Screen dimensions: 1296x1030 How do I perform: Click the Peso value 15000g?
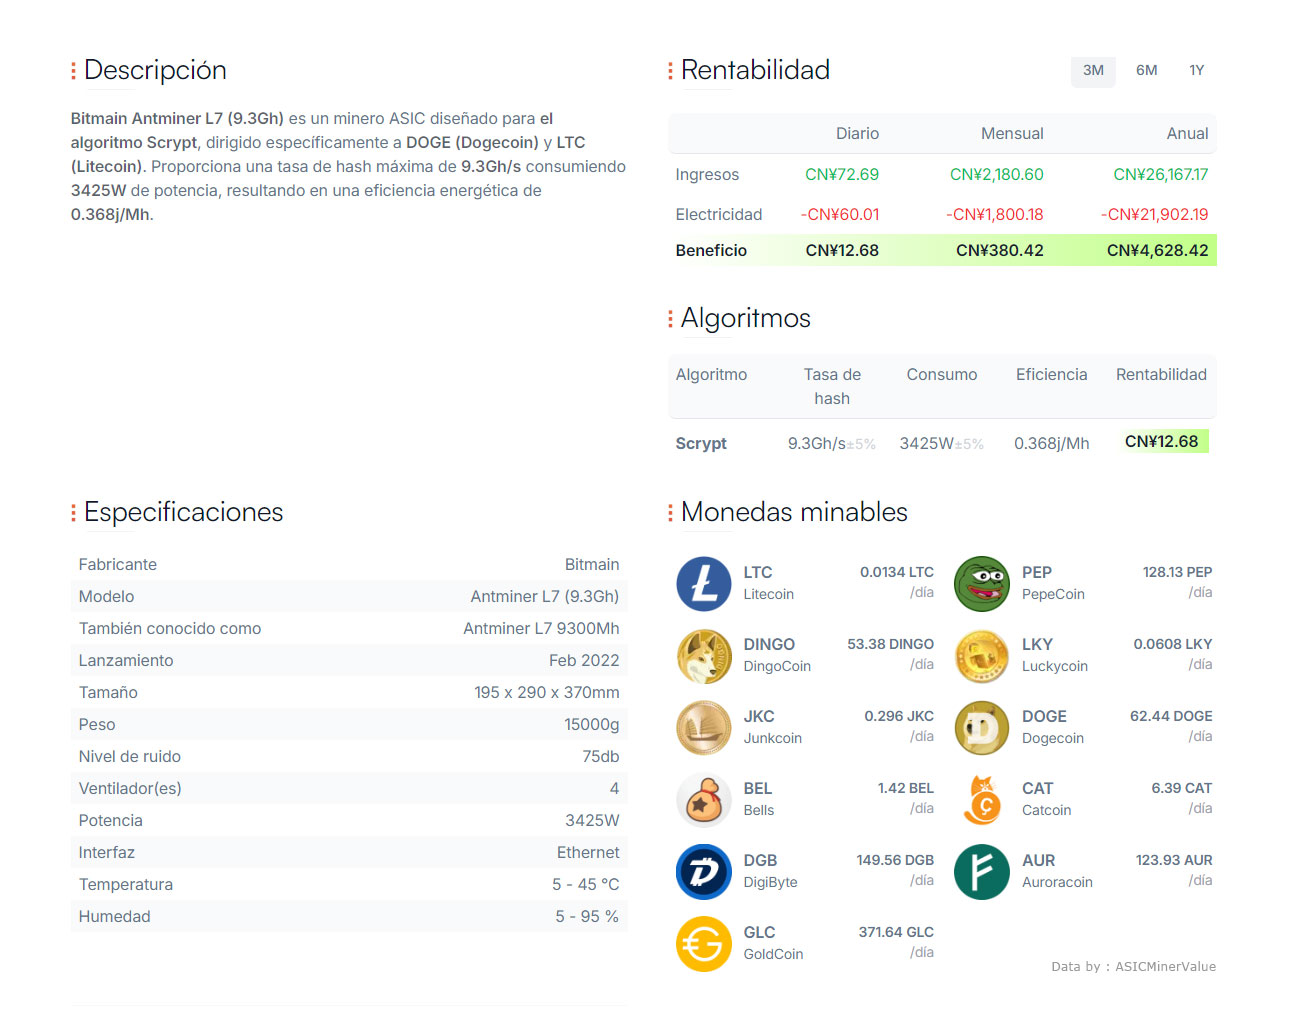pos(592,725)
